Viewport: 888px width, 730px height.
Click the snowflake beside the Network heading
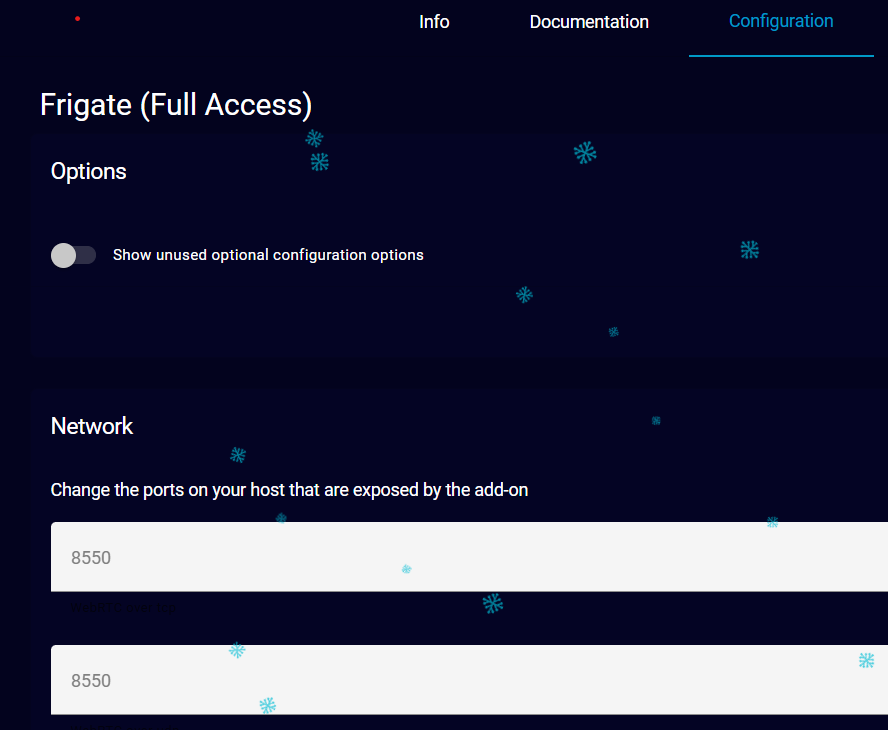(238, 455)
